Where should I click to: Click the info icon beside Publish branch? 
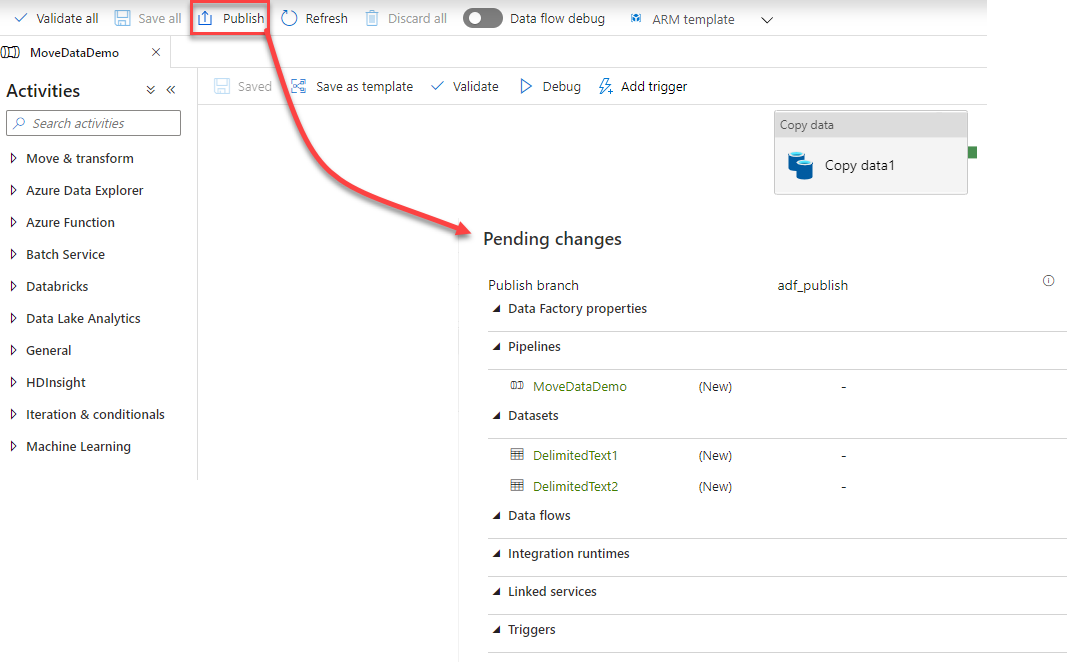pyautogui.click(x=1048, y=281)
